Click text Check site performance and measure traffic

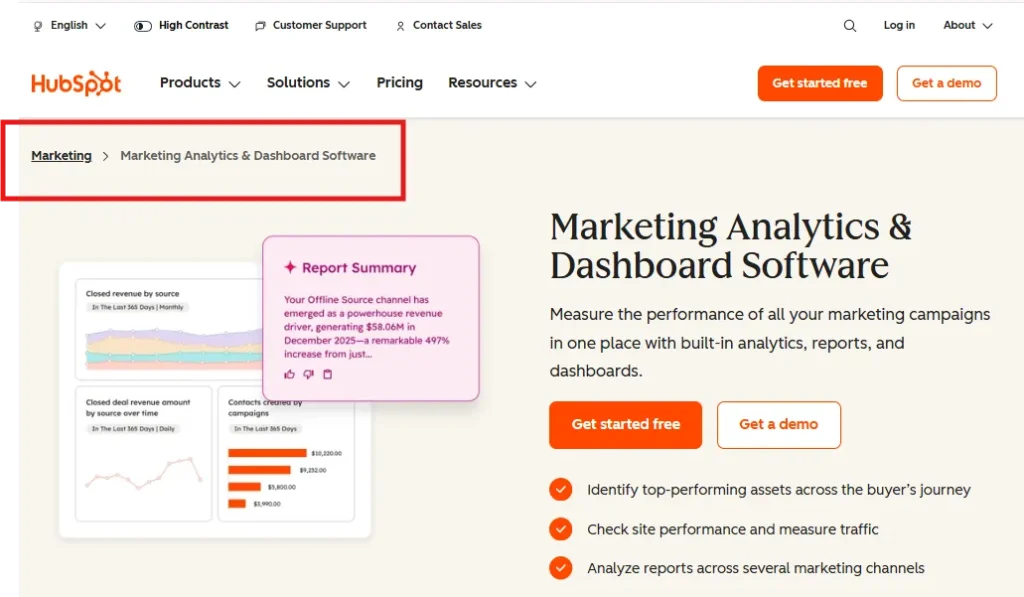click(x=733, y=529)
